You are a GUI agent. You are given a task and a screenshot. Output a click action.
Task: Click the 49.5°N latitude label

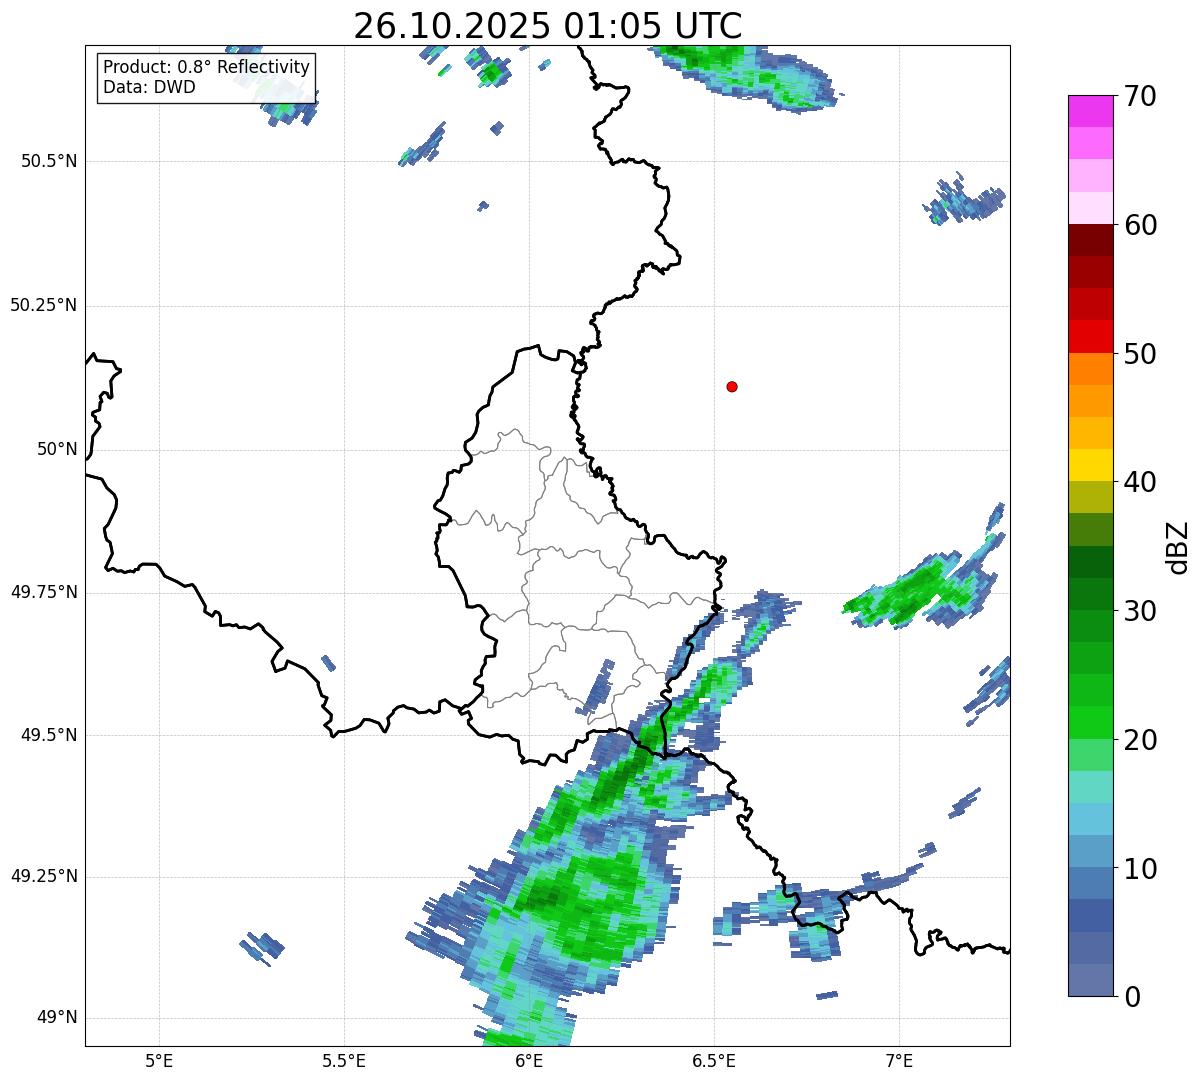click(x=49, y=735)
